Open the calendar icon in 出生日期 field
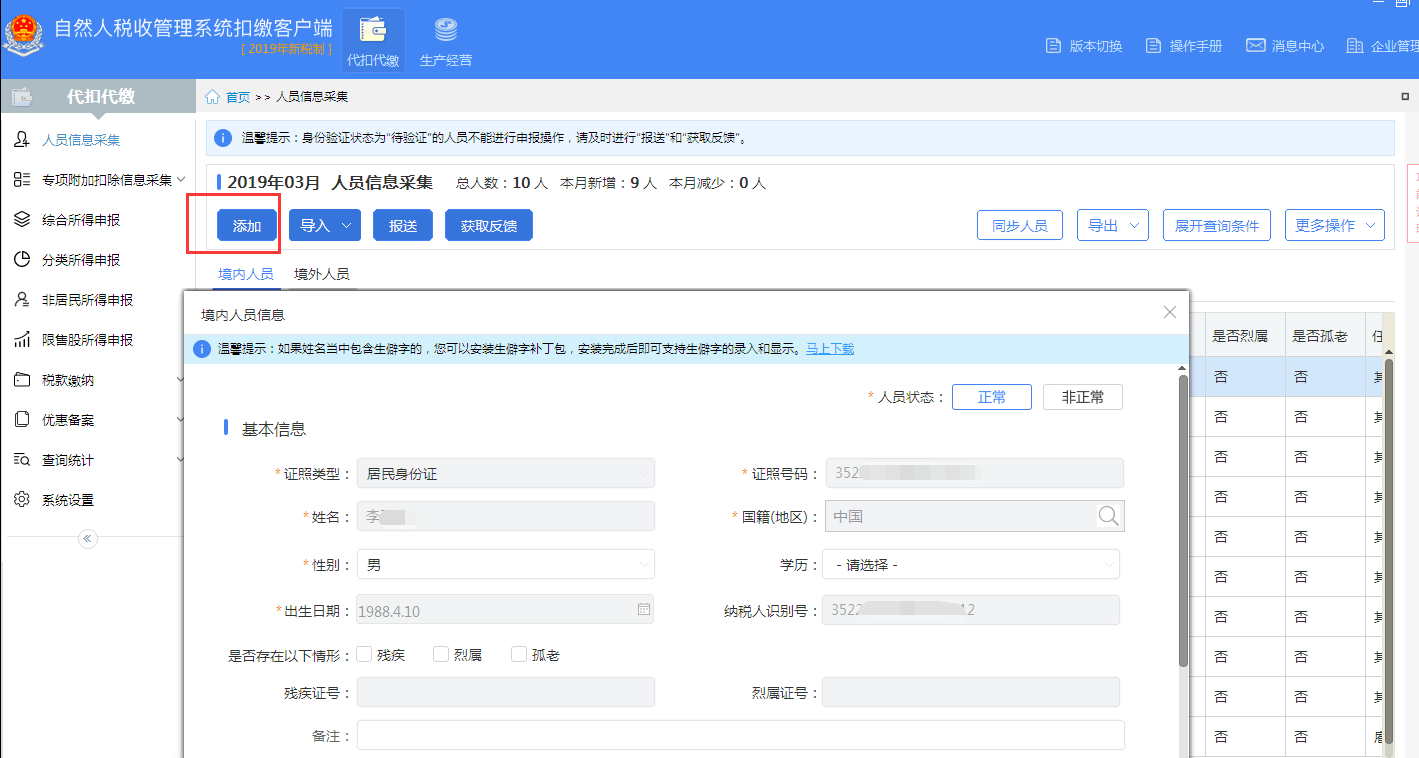The width and height of the screenshot is (1419, 758). (x=644, y=609)
